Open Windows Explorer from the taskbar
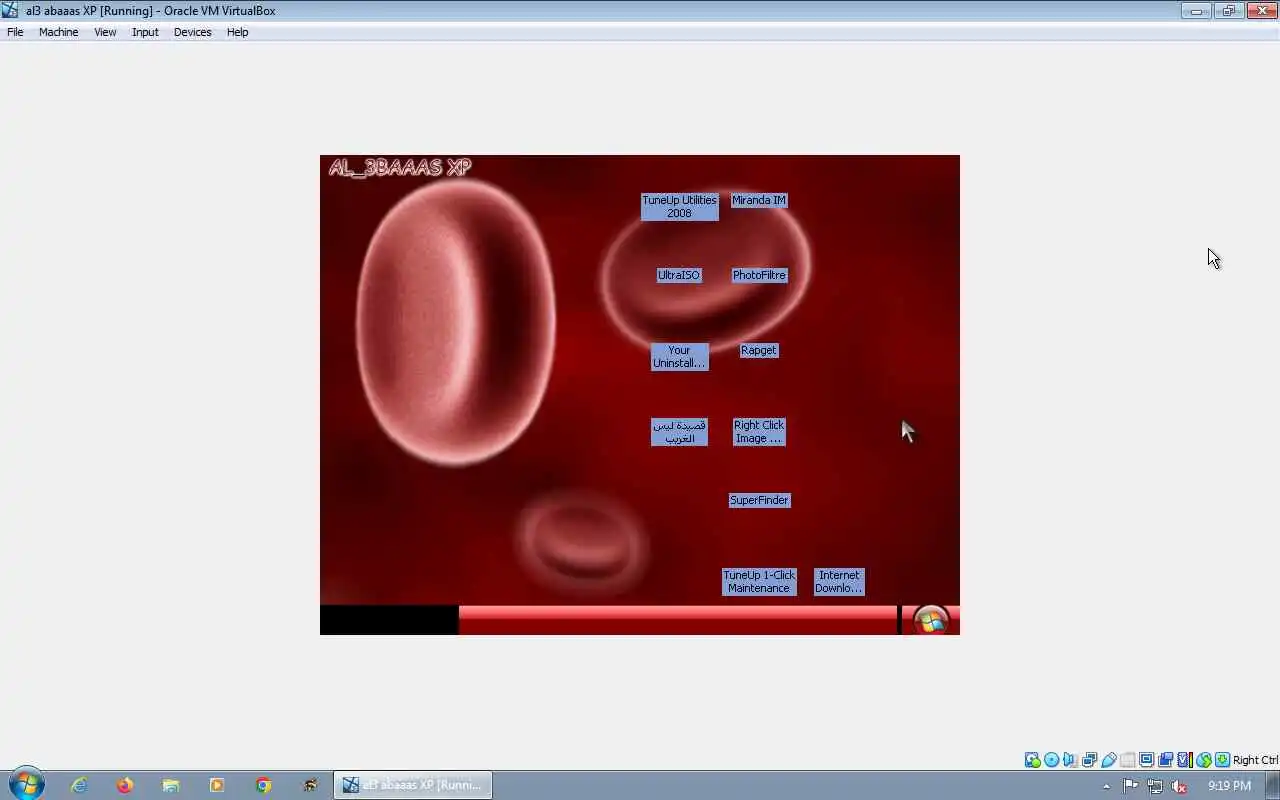1280x800 pixels. [x=171, y=785]
